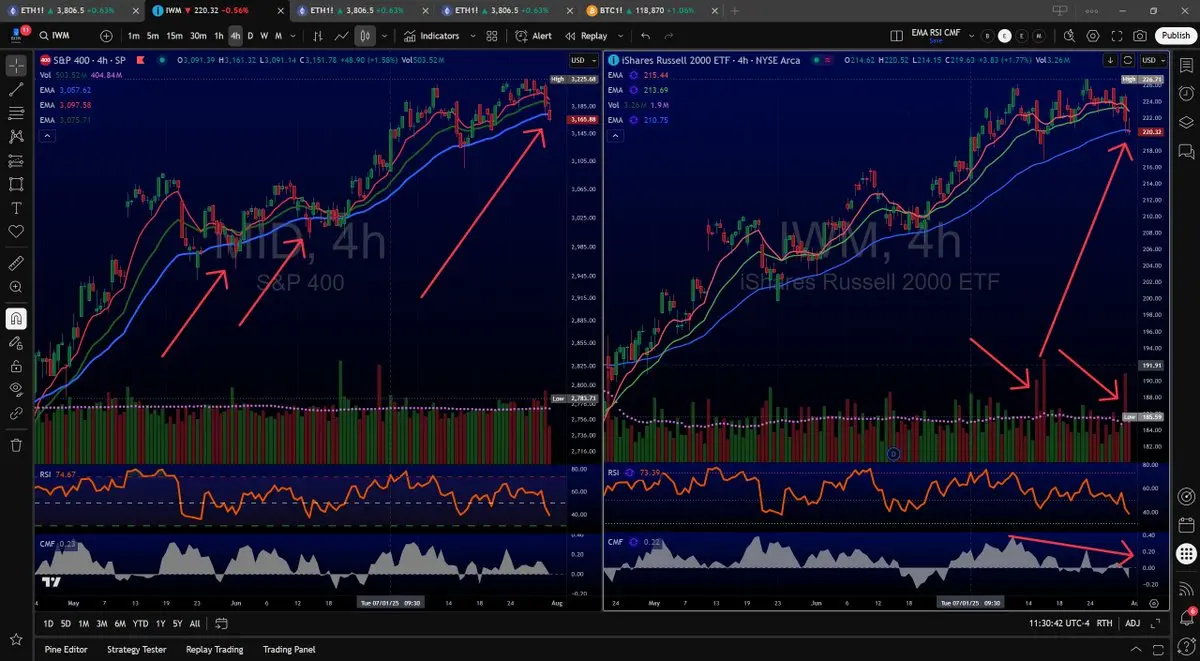This screenshot has height=661, width=1200.
Task: Open indicator templates grid icon
Action: [x=491, y=36]
